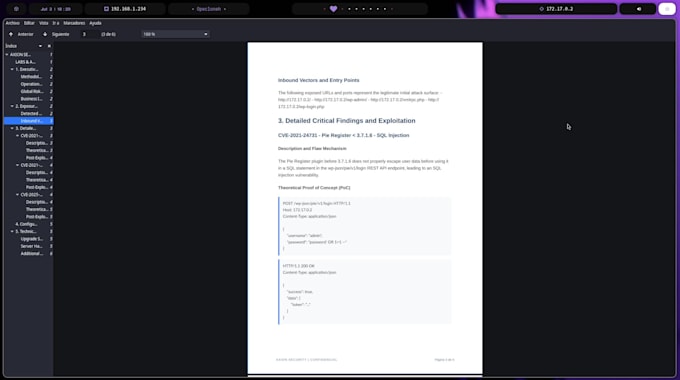Click the white power button in top bar
The image size is (680, 380).
(667, 9)
